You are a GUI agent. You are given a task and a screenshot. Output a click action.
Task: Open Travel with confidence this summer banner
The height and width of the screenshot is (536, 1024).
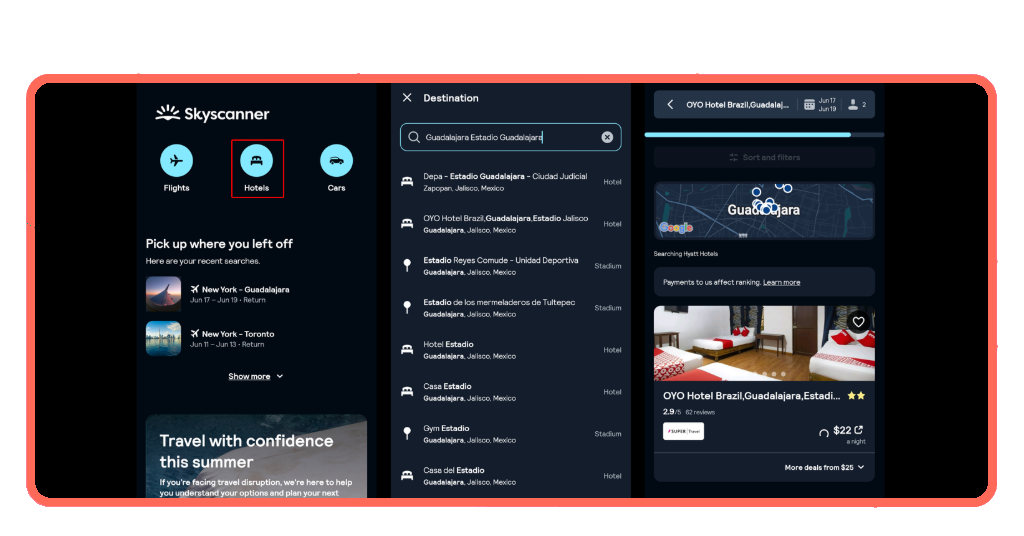[256, 456]
